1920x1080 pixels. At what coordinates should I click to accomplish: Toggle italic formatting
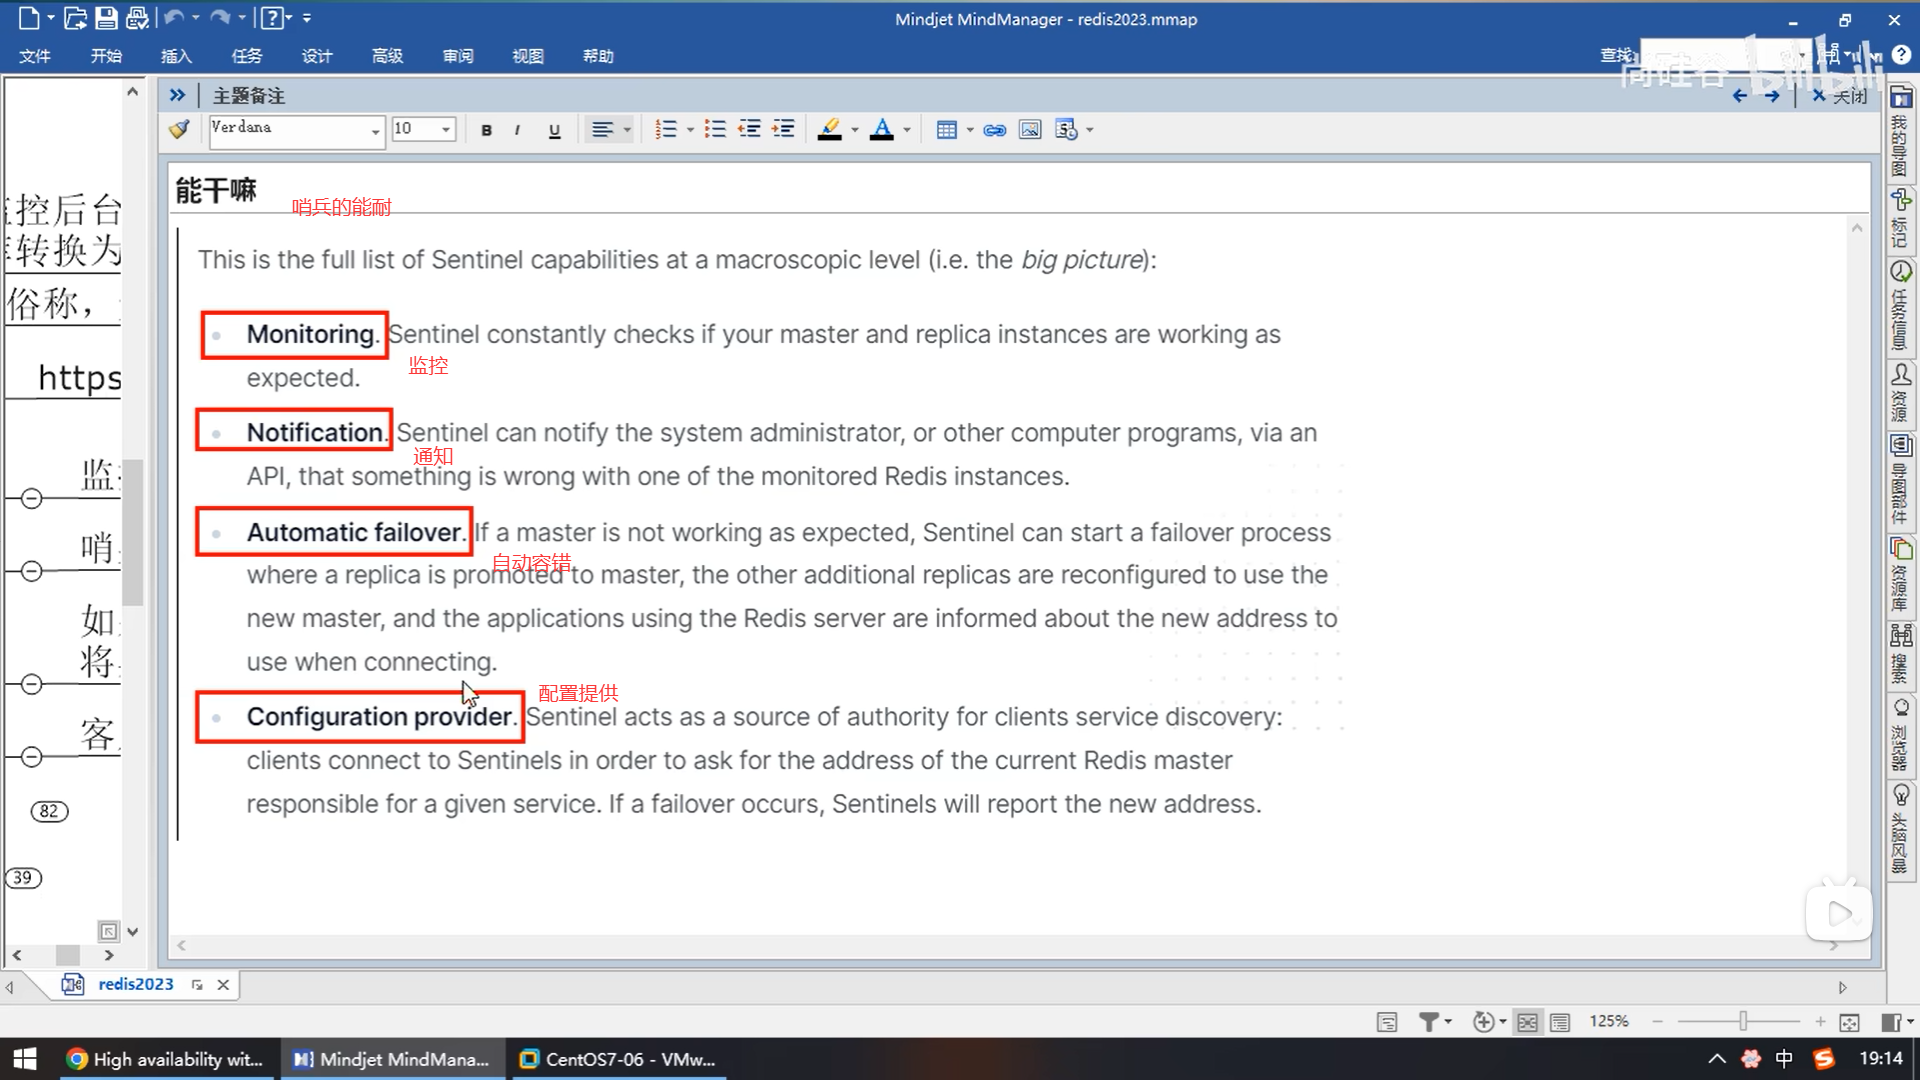pos(517,130)
